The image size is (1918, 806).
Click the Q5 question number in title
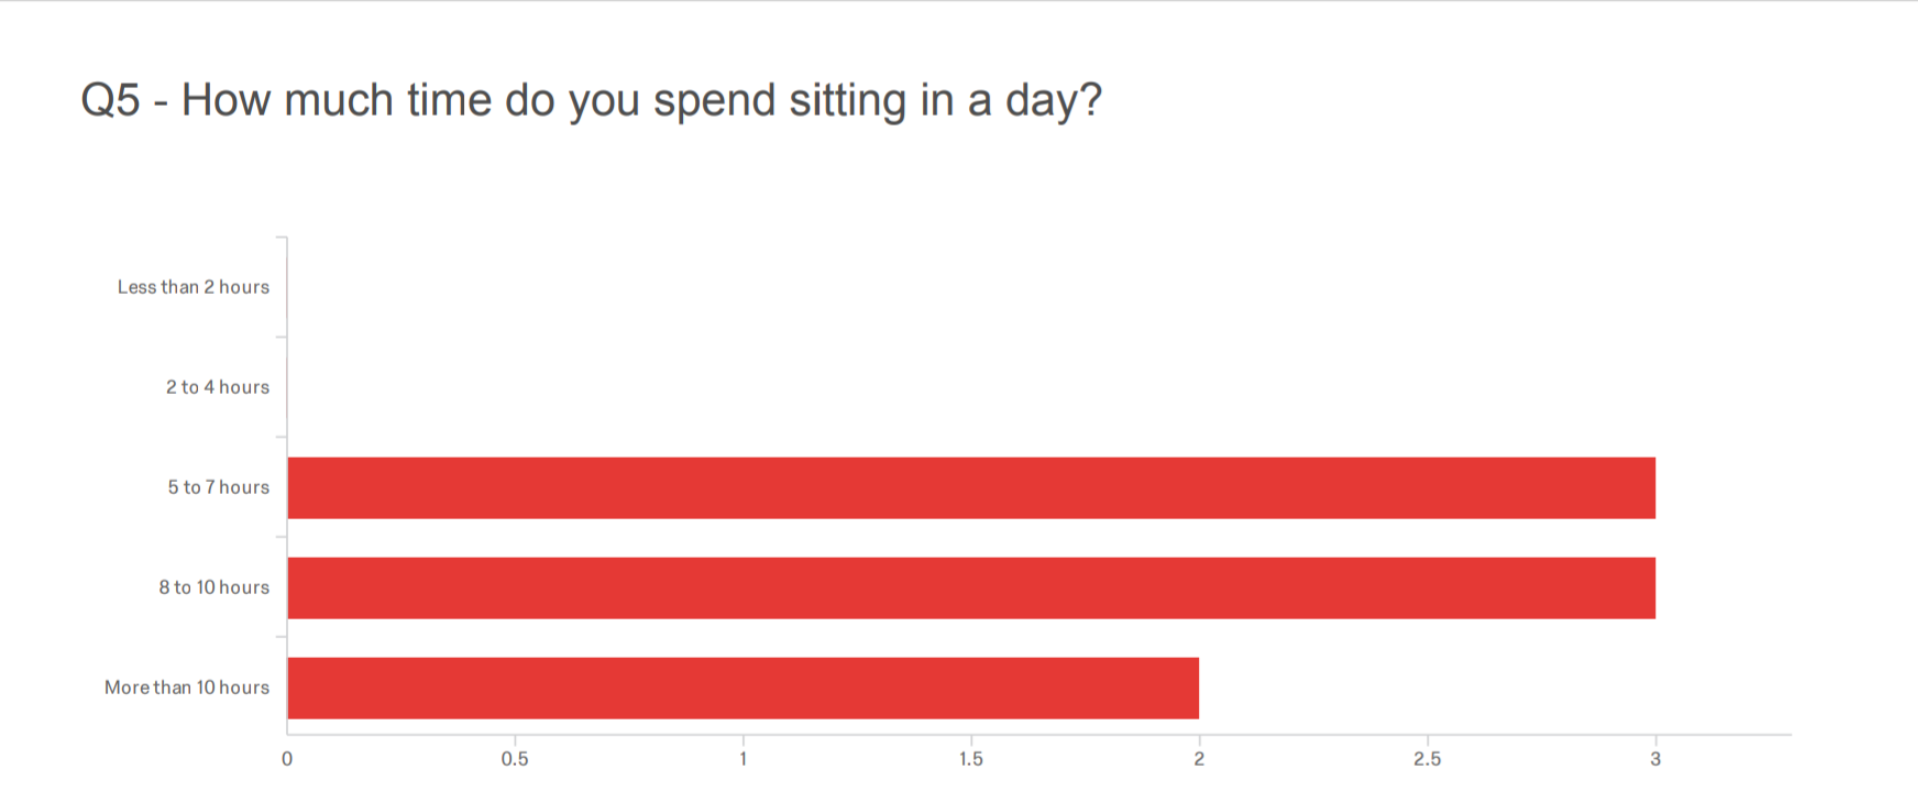click(110, 101)
